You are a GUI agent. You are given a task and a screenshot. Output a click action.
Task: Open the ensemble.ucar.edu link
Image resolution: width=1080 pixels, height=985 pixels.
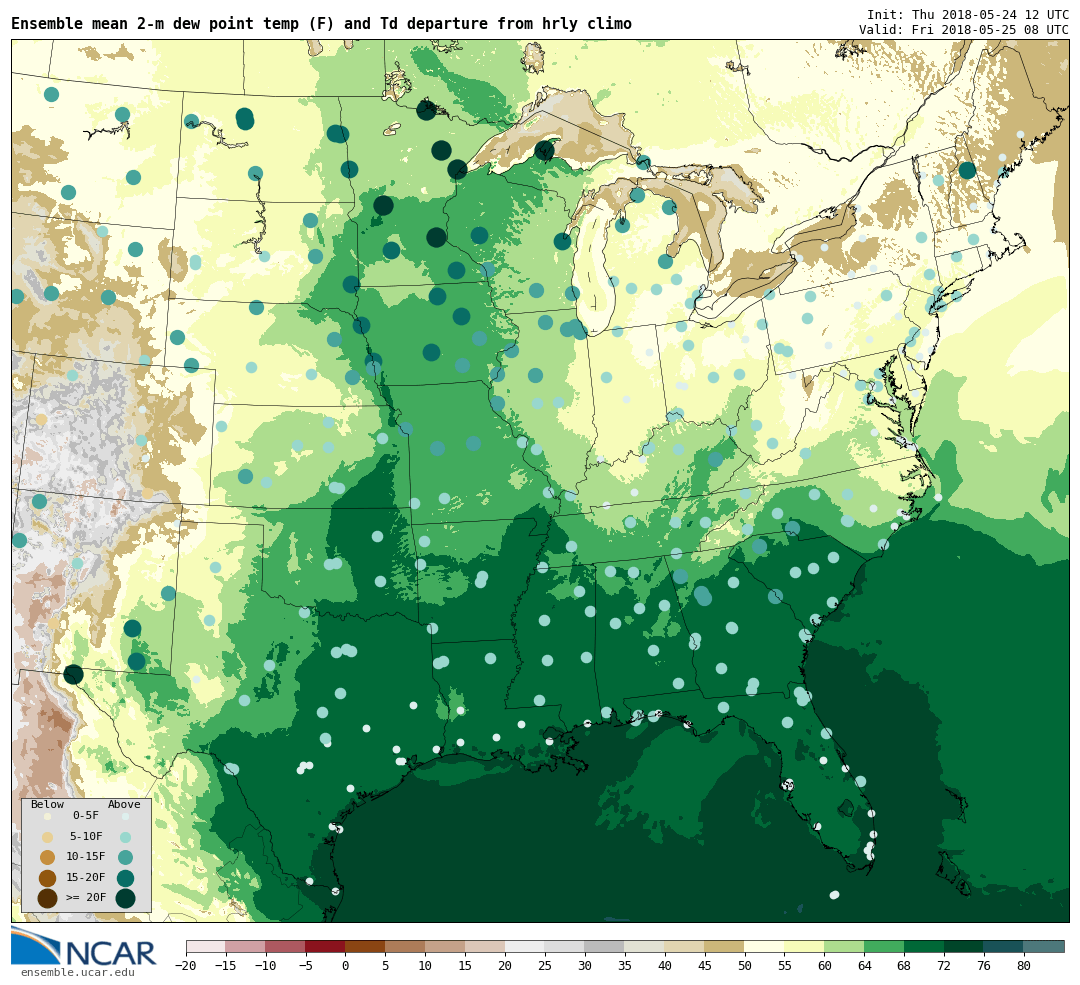click(78, 973)
